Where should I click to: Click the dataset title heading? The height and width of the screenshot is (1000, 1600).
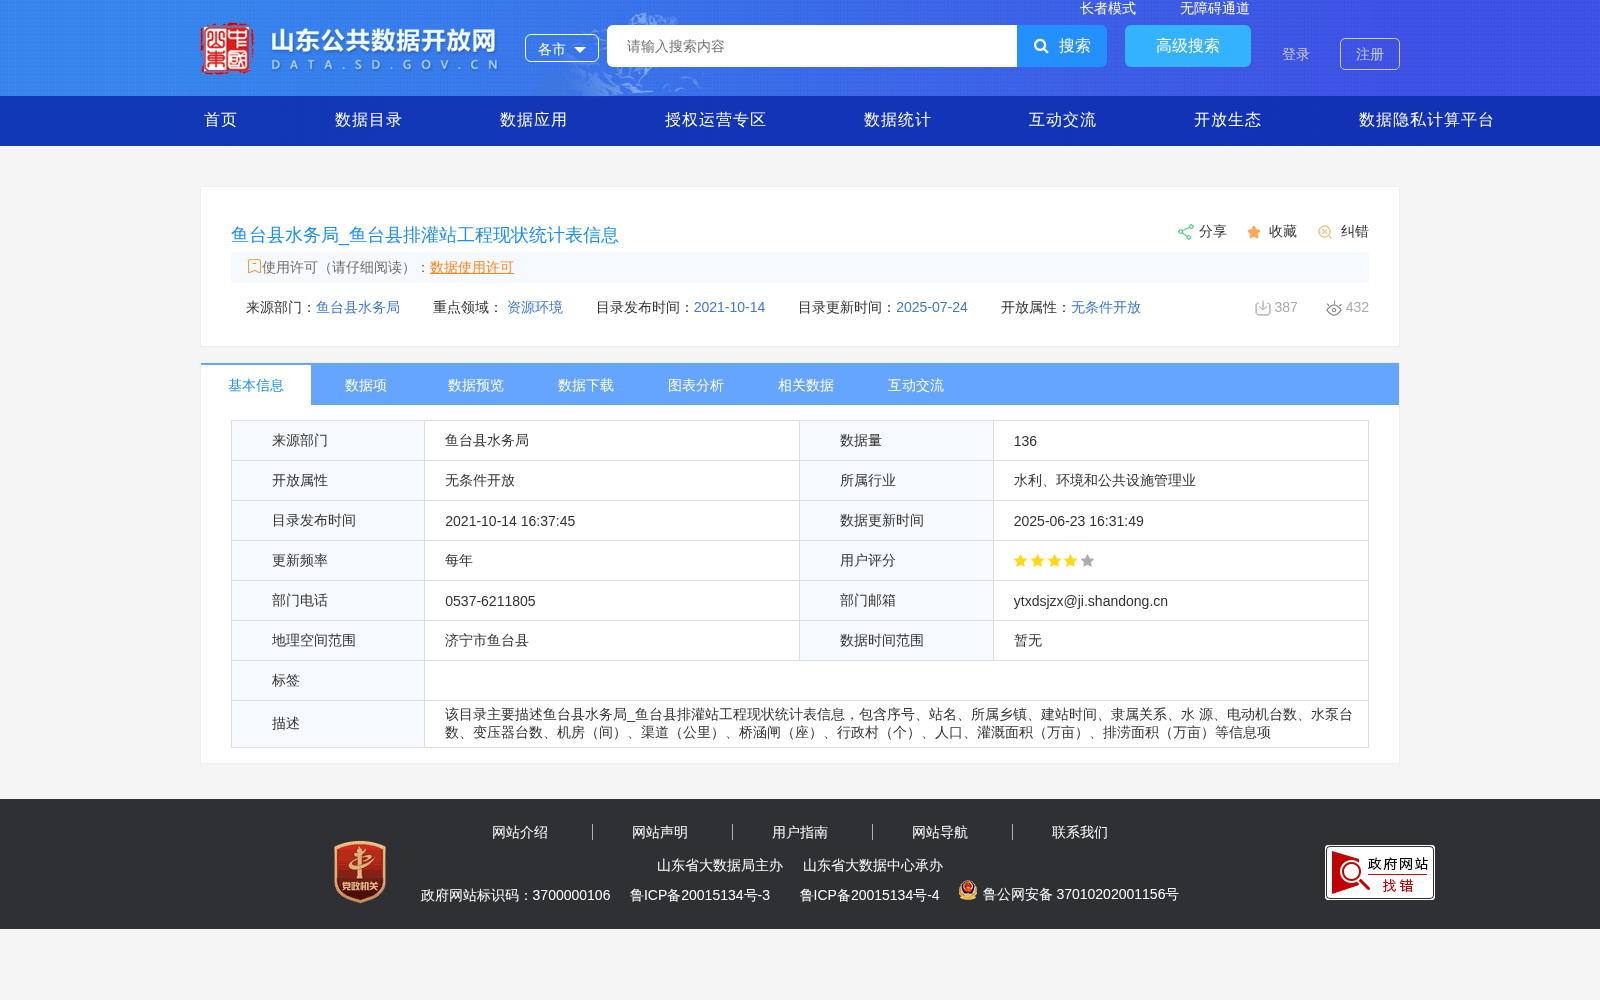click(425, 235)
